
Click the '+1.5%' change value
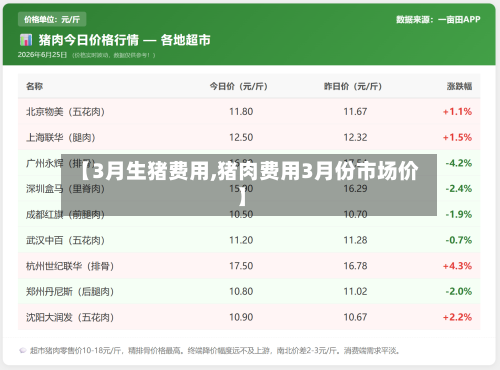pyautogui.click(x=457, y=137)
